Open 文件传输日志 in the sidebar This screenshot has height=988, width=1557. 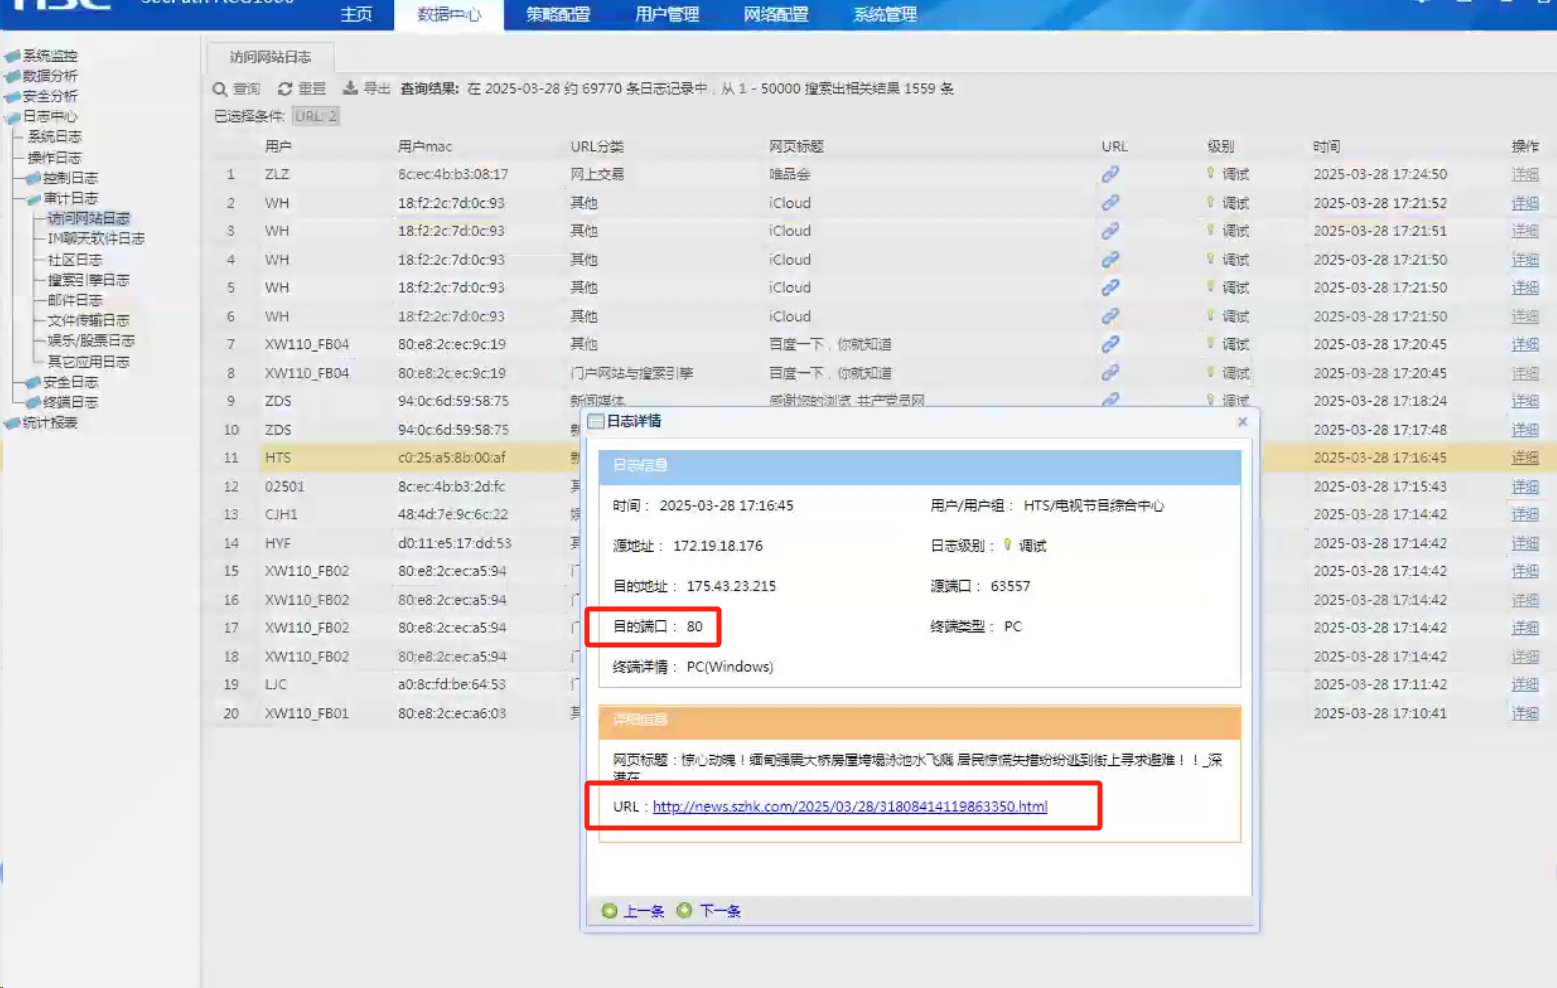[89, 320]
